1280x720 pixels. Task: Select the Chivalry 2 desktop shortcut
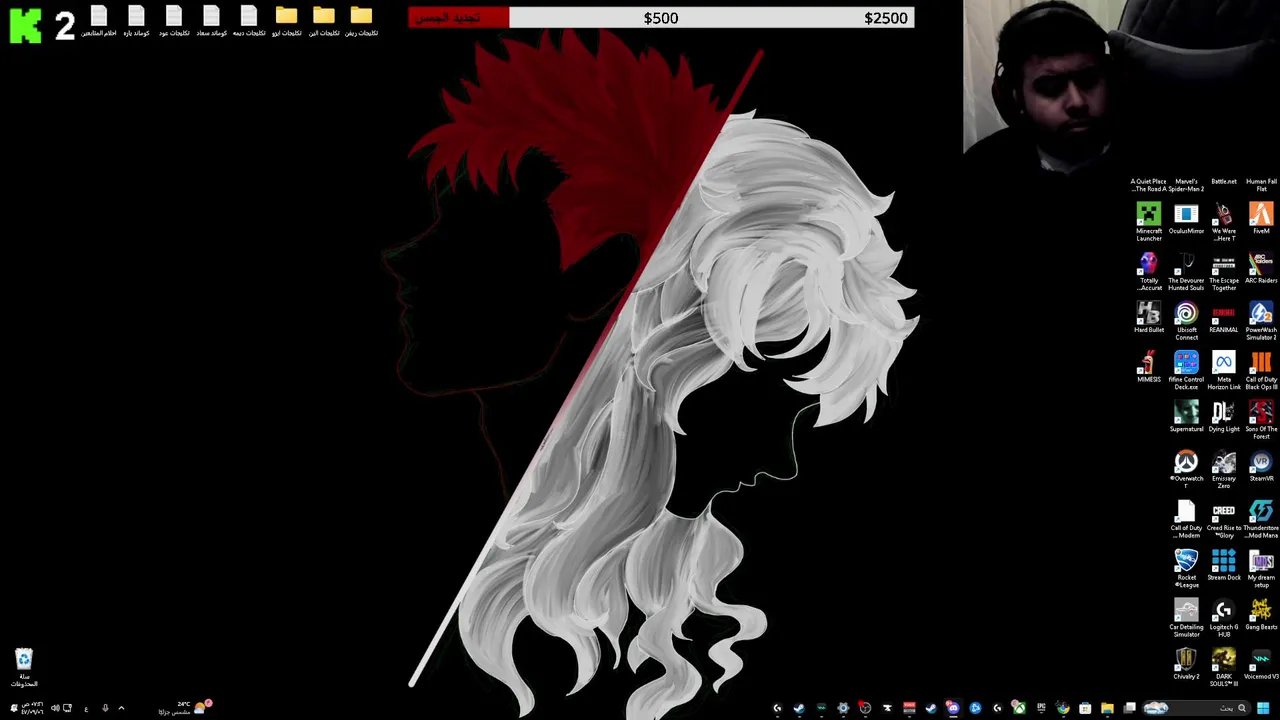click(1186, 664)
